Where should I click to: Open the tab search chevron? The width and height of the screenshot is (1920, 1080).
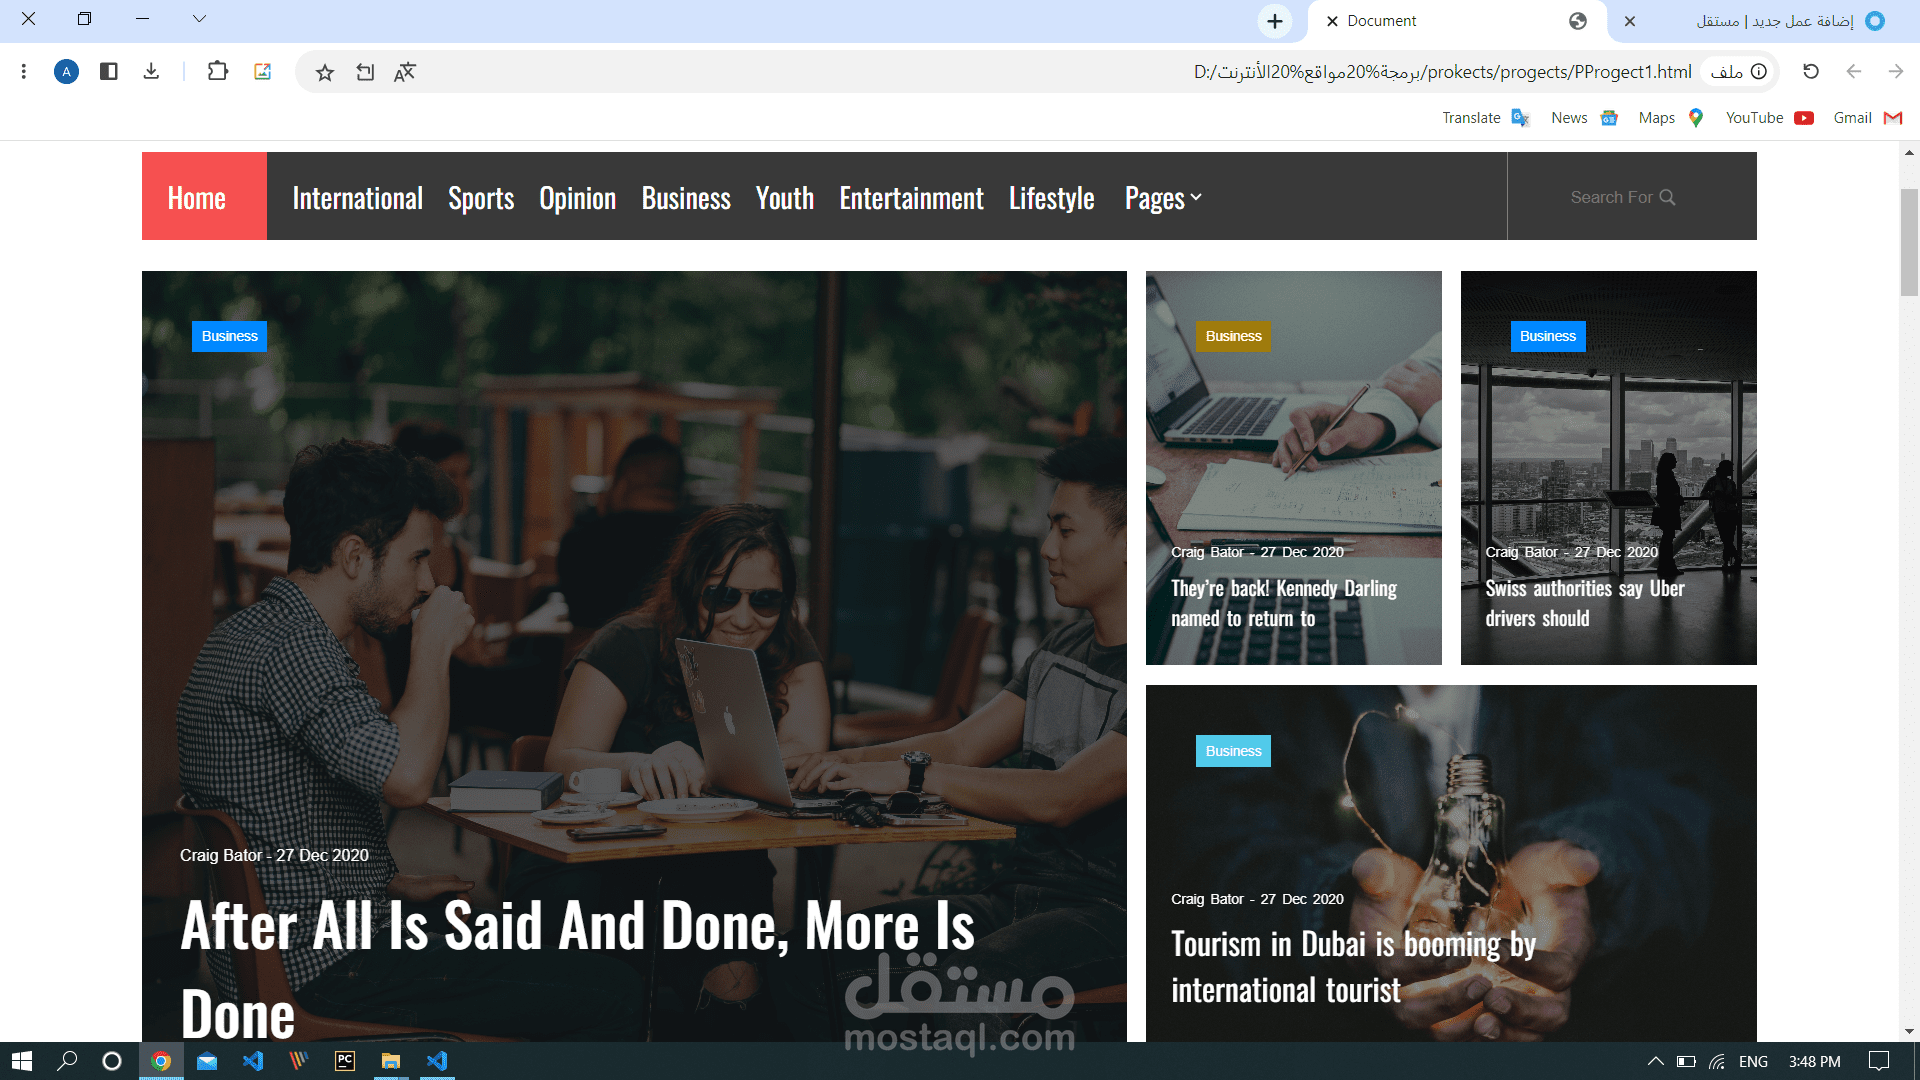click(x=199, y=18)
